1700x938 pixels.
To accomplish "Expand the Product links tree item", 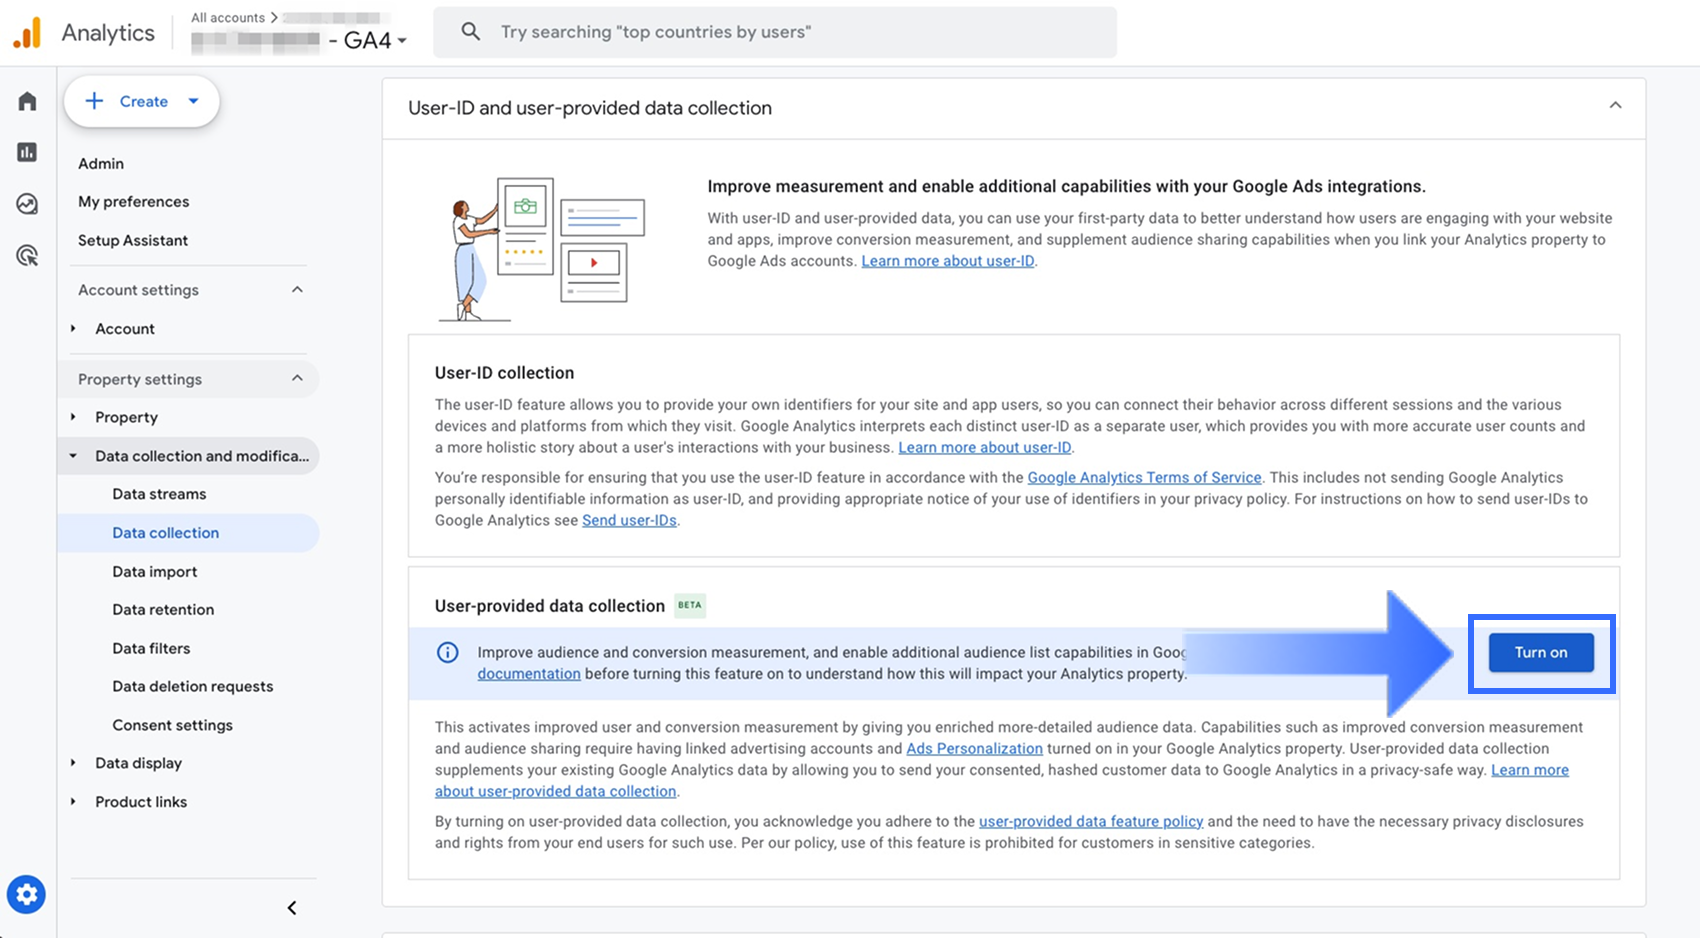I will click(x=73, y=802).
